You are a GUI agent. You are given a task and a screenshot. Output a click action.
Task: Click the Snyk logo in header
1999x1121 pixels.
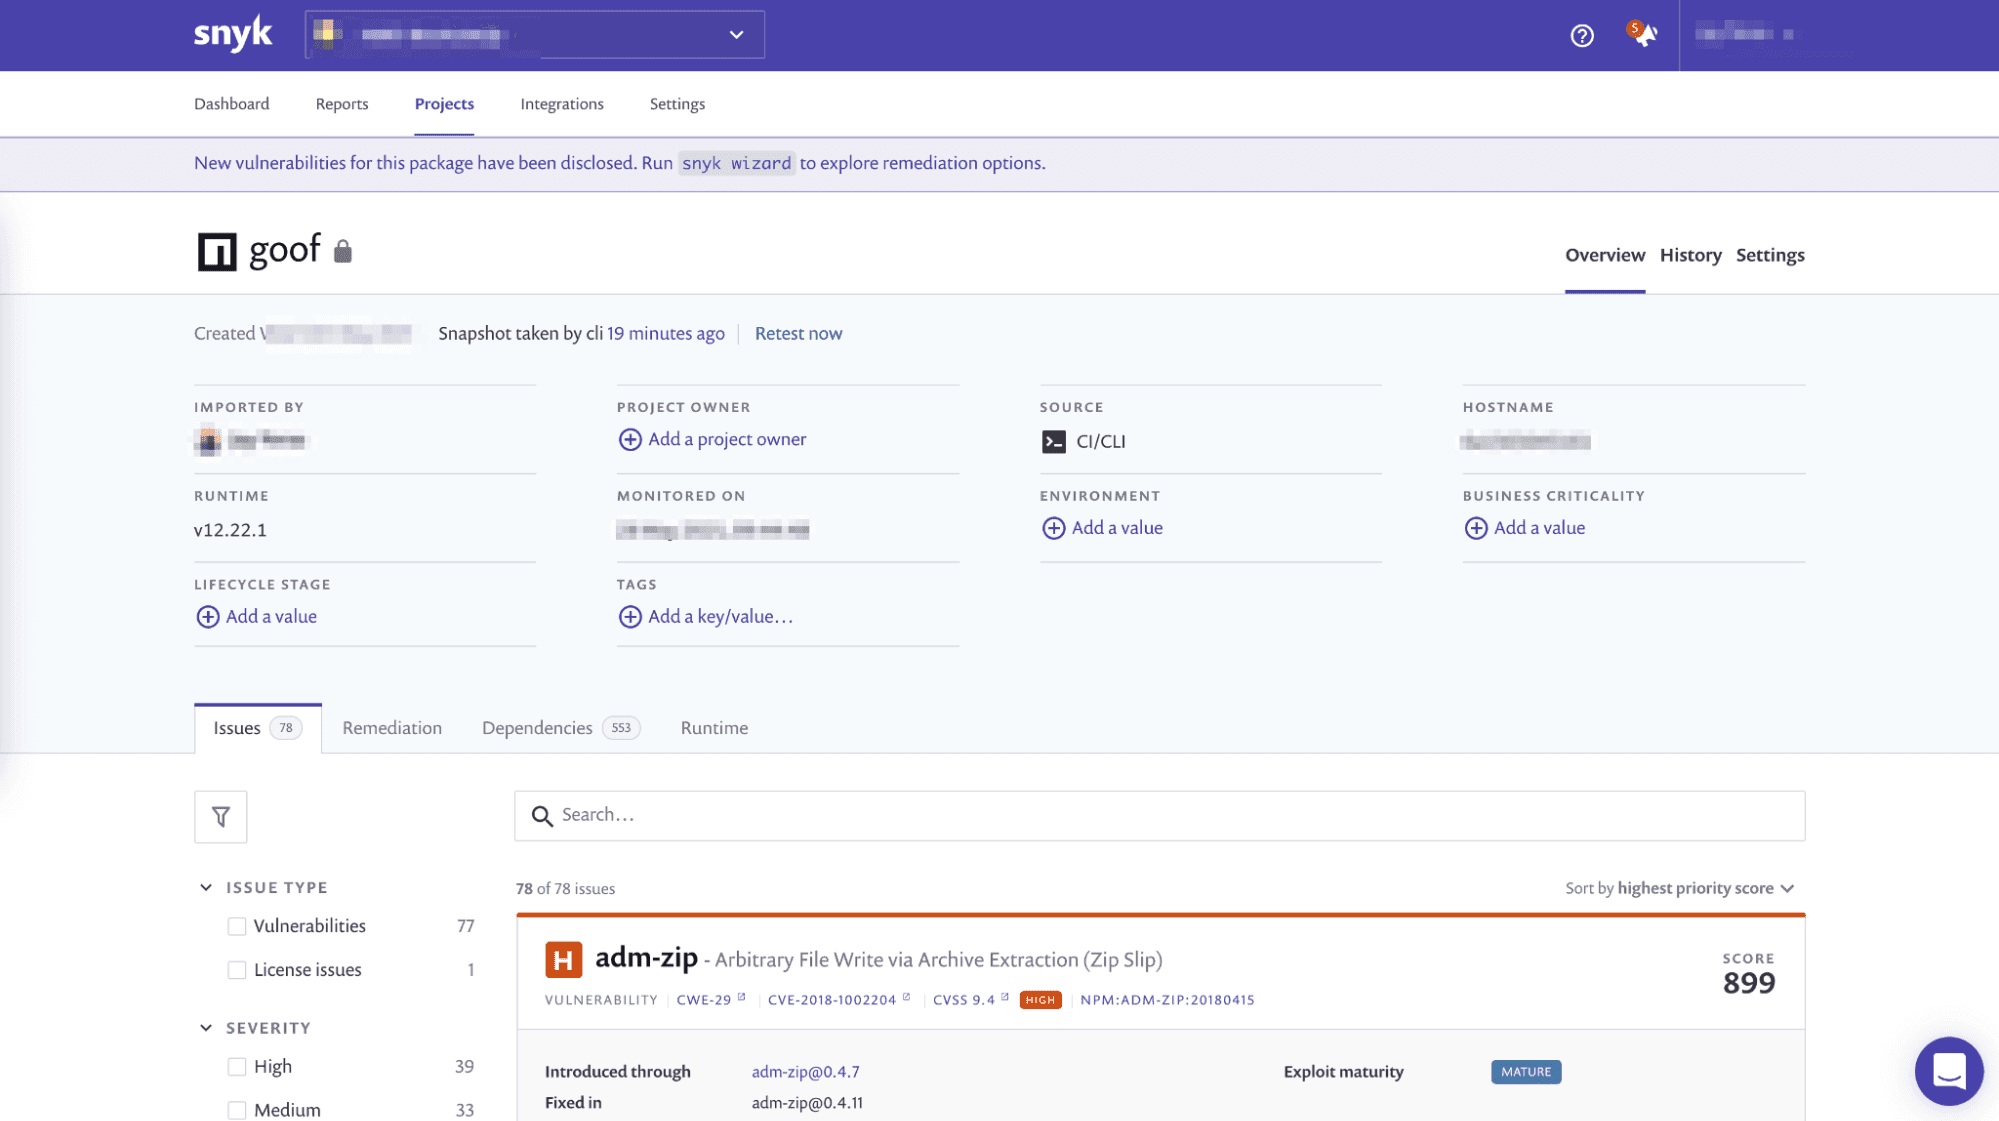[x=232, y=34]
